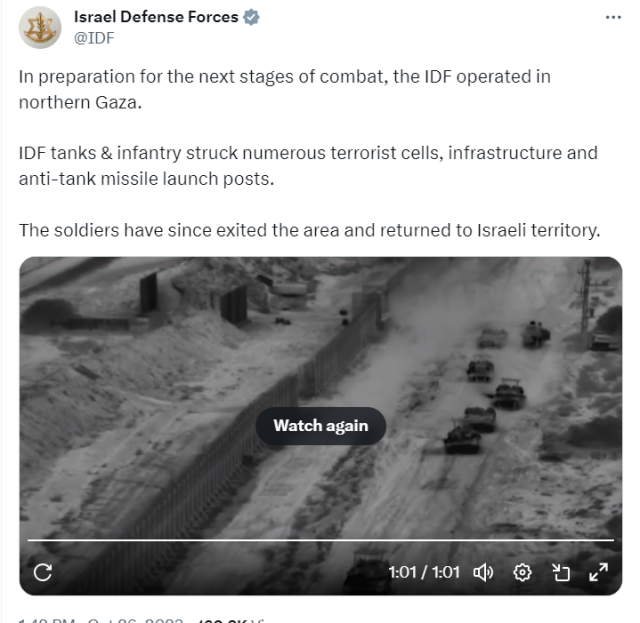Click the view count below the video
This screenshot has width=640, height=623.
point(231,621)
